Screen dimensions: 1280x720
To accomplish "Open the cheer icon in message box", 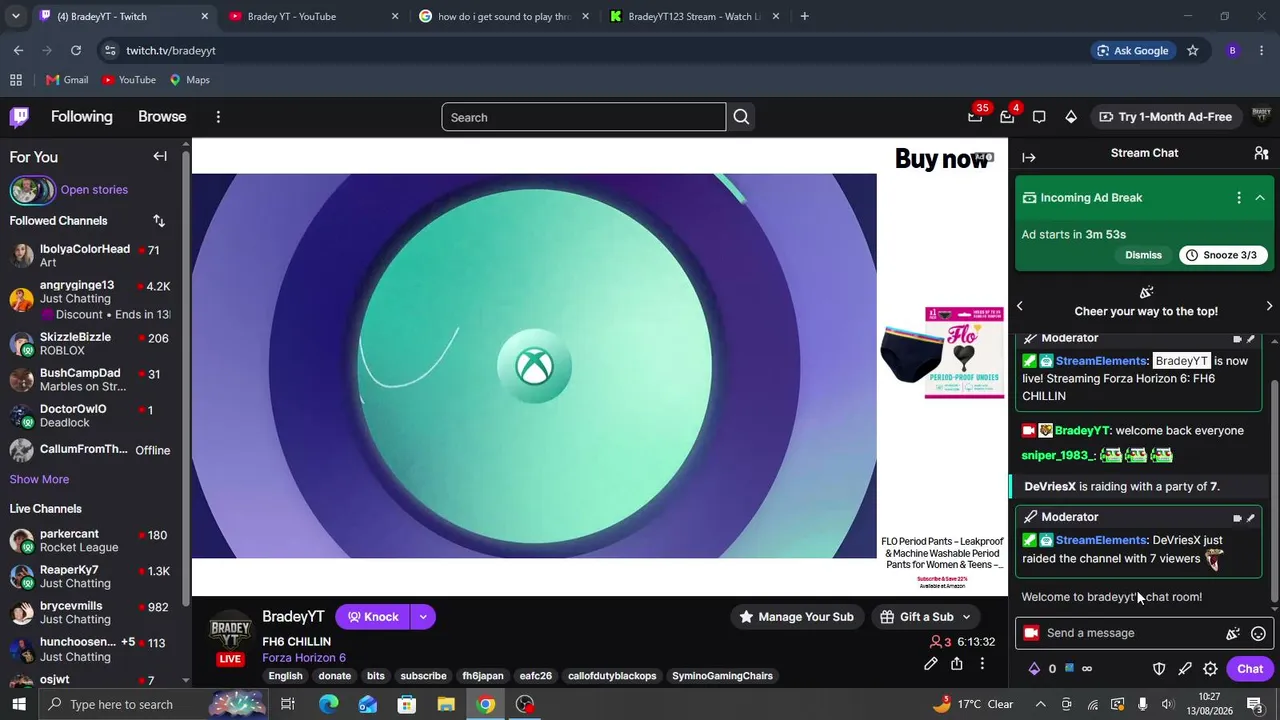I will (1233, 633).
